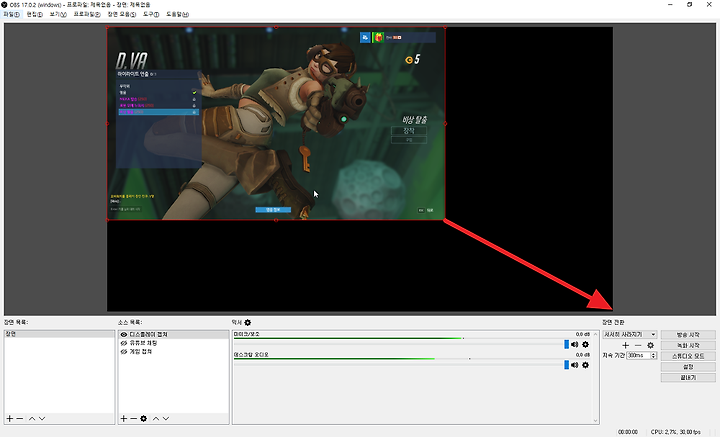Add a scene transition with plus icon
Image resolution: width=720 pixels, height=437 pixels.
625,345
